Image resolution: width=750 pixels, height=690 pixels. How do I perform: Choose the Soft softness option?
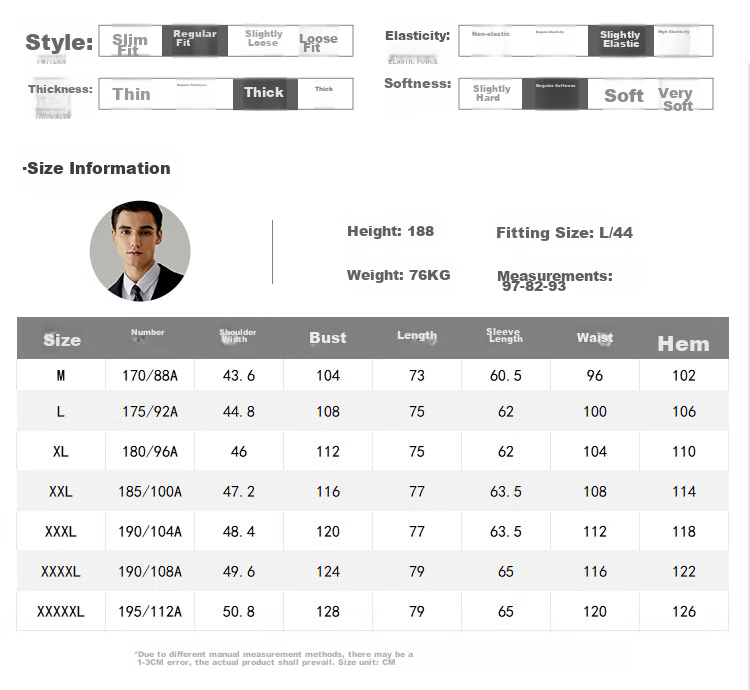point(623,95)
